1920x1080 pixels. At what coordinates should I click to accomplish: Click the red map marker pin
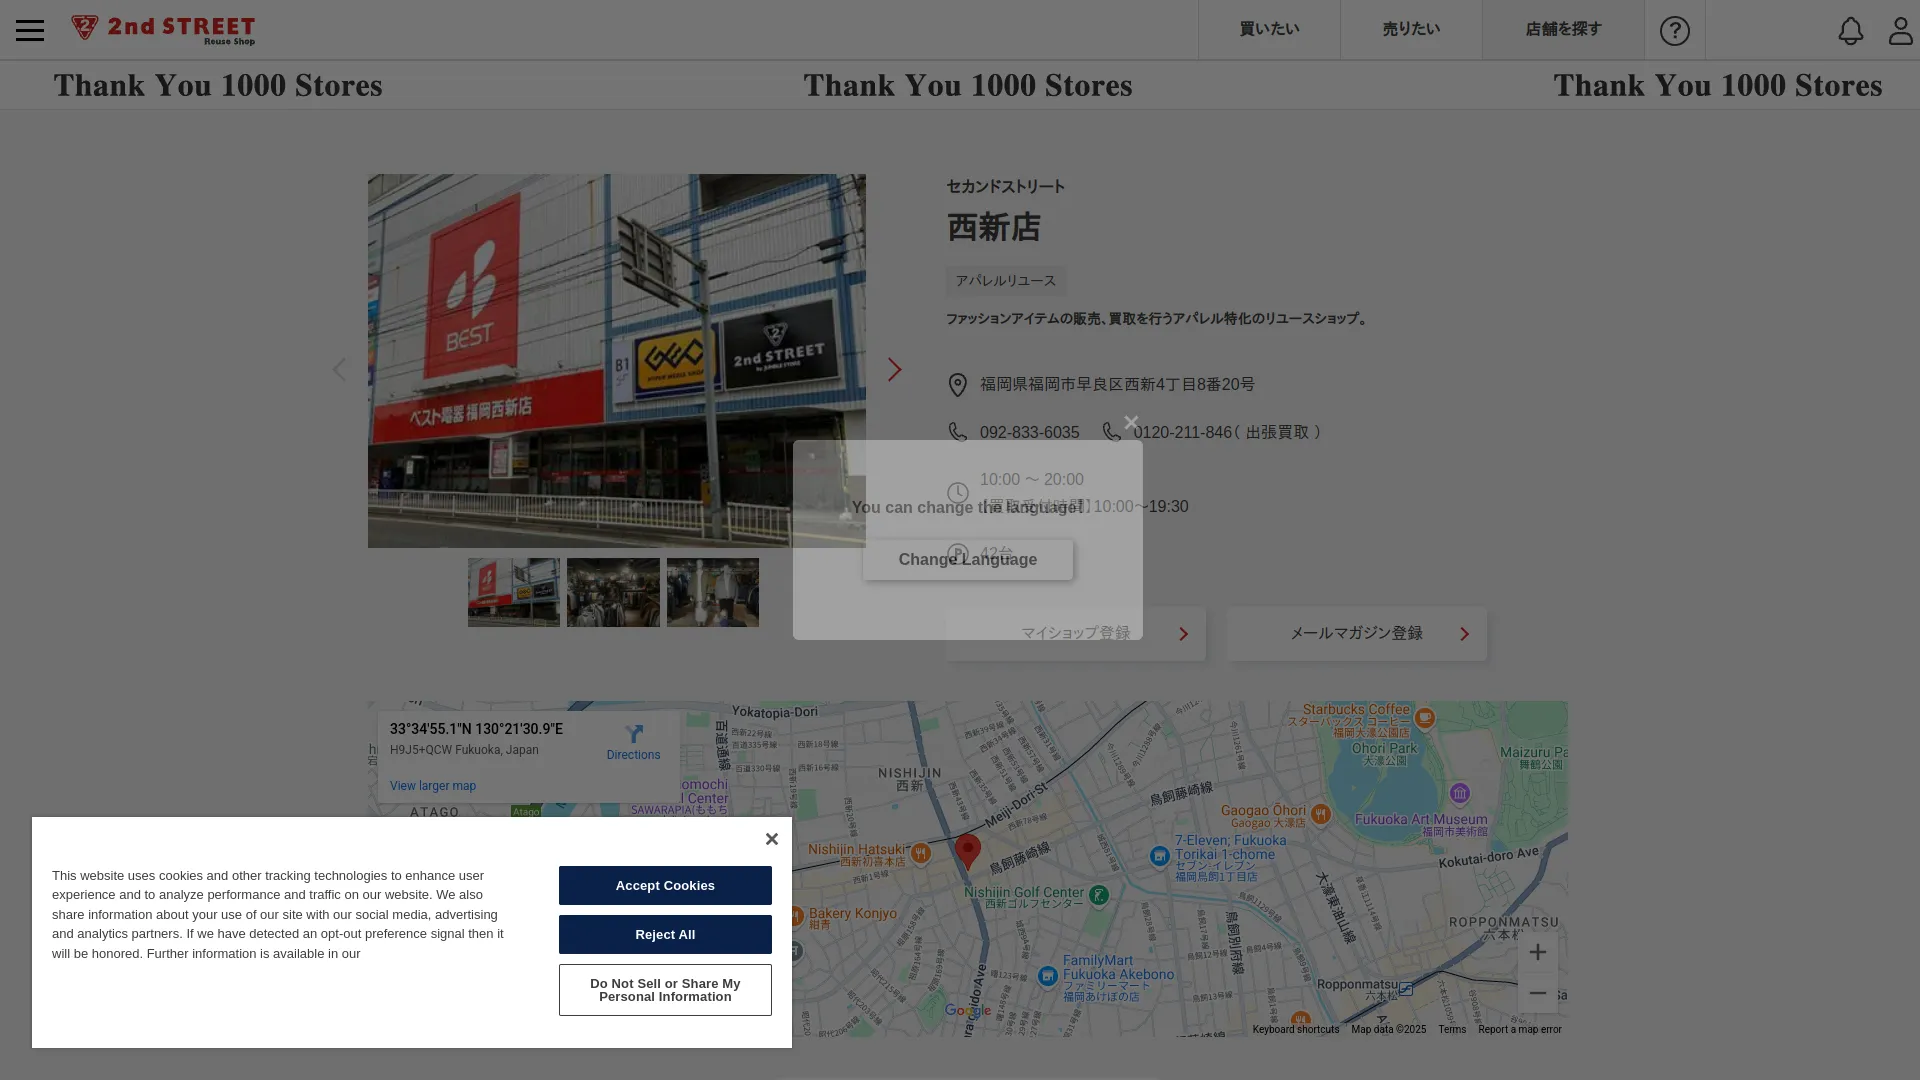click(967, 851)
